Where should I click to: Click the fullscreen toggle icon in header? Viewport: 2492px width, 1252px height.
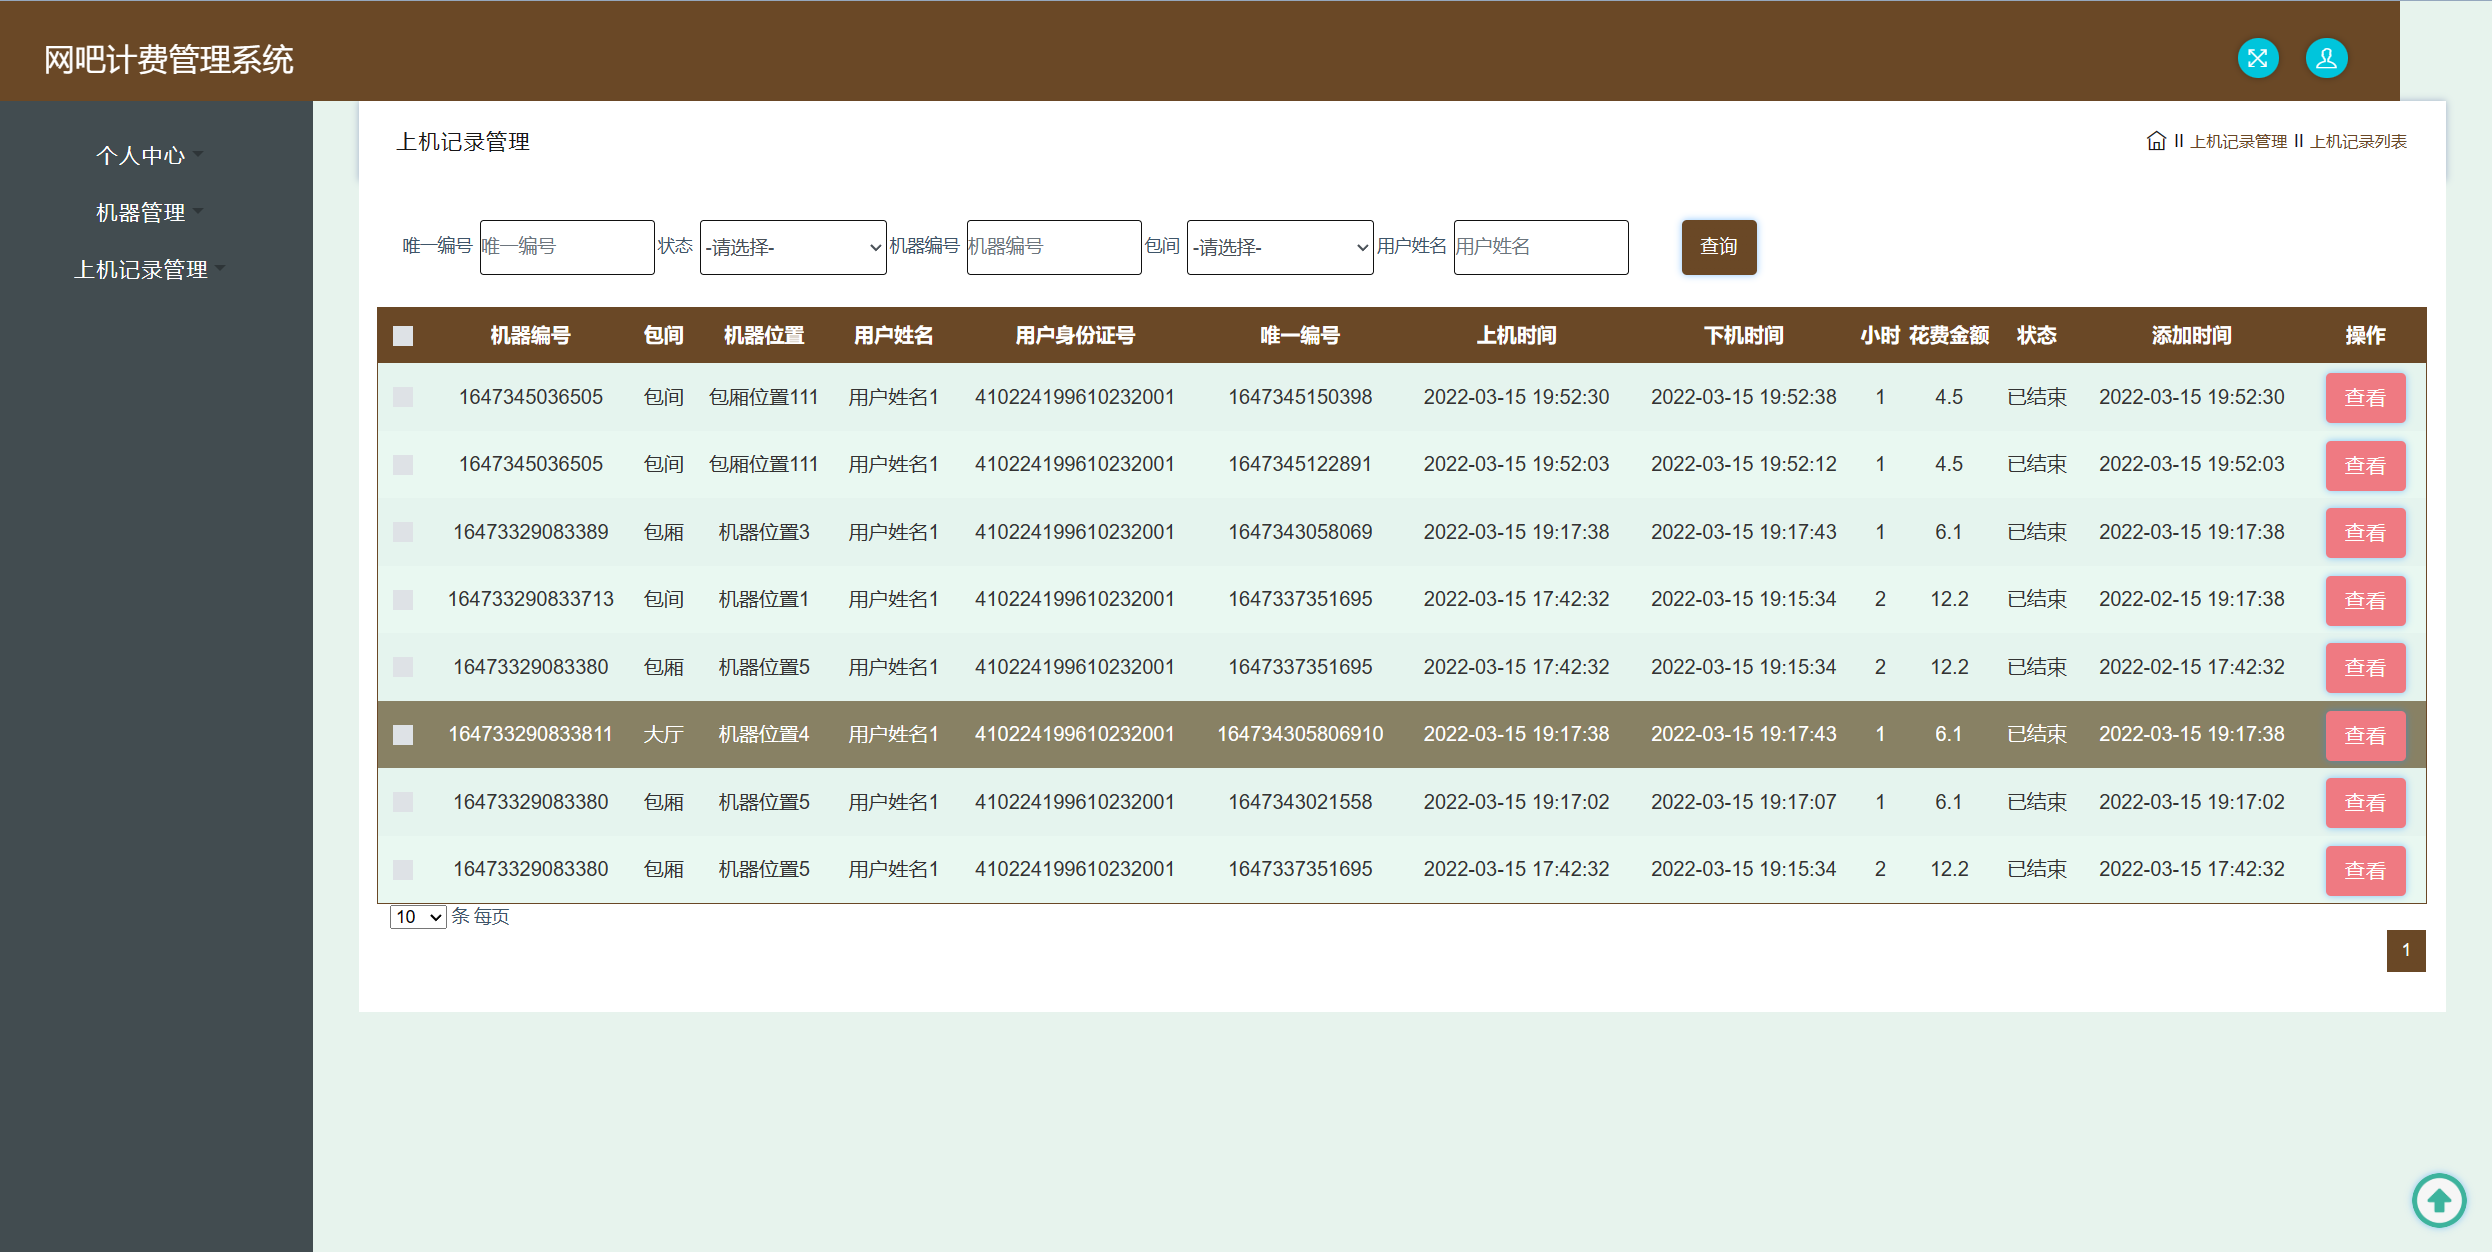click(2257, 58)
